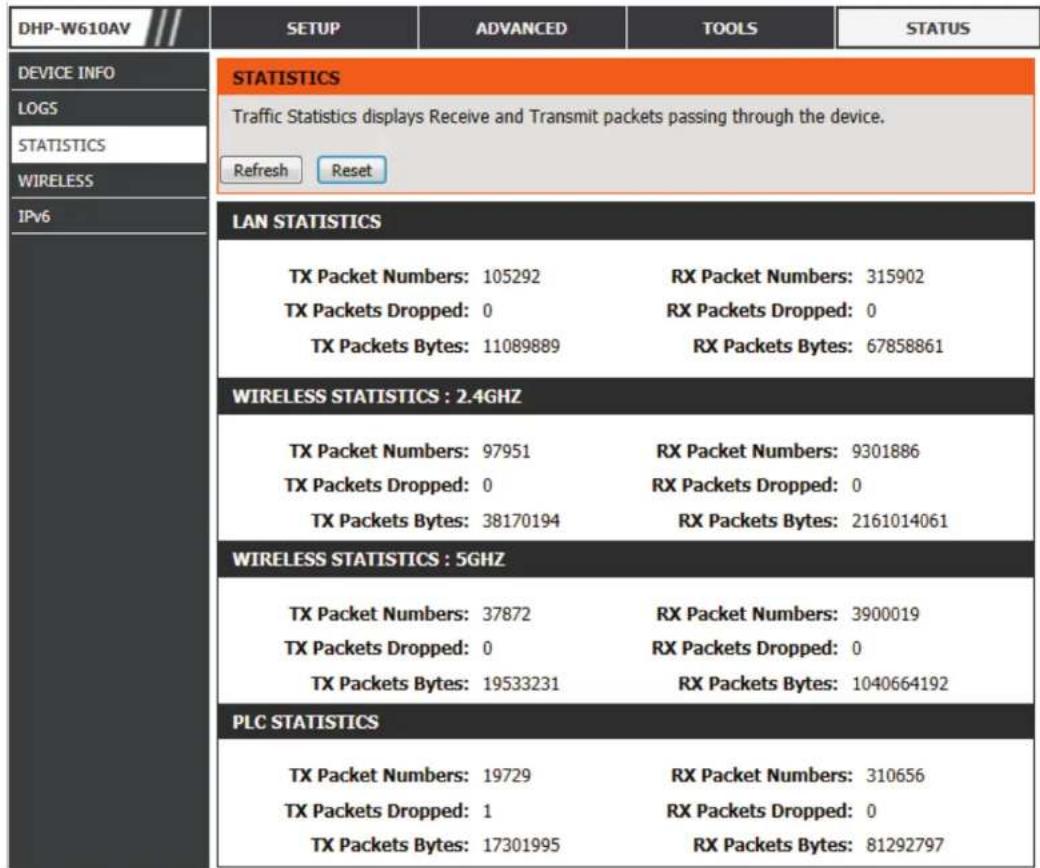Select STATISTICS in the sidebar menu
Screen dimensions: 1040x868
click(x=108, y=145)
